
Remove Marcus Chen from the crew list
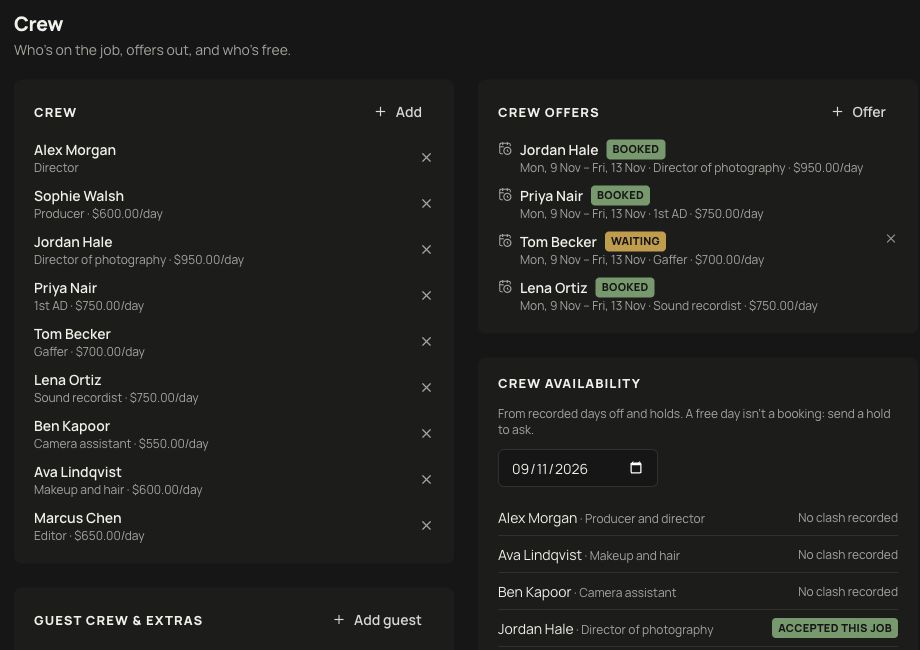coord(427,526)
